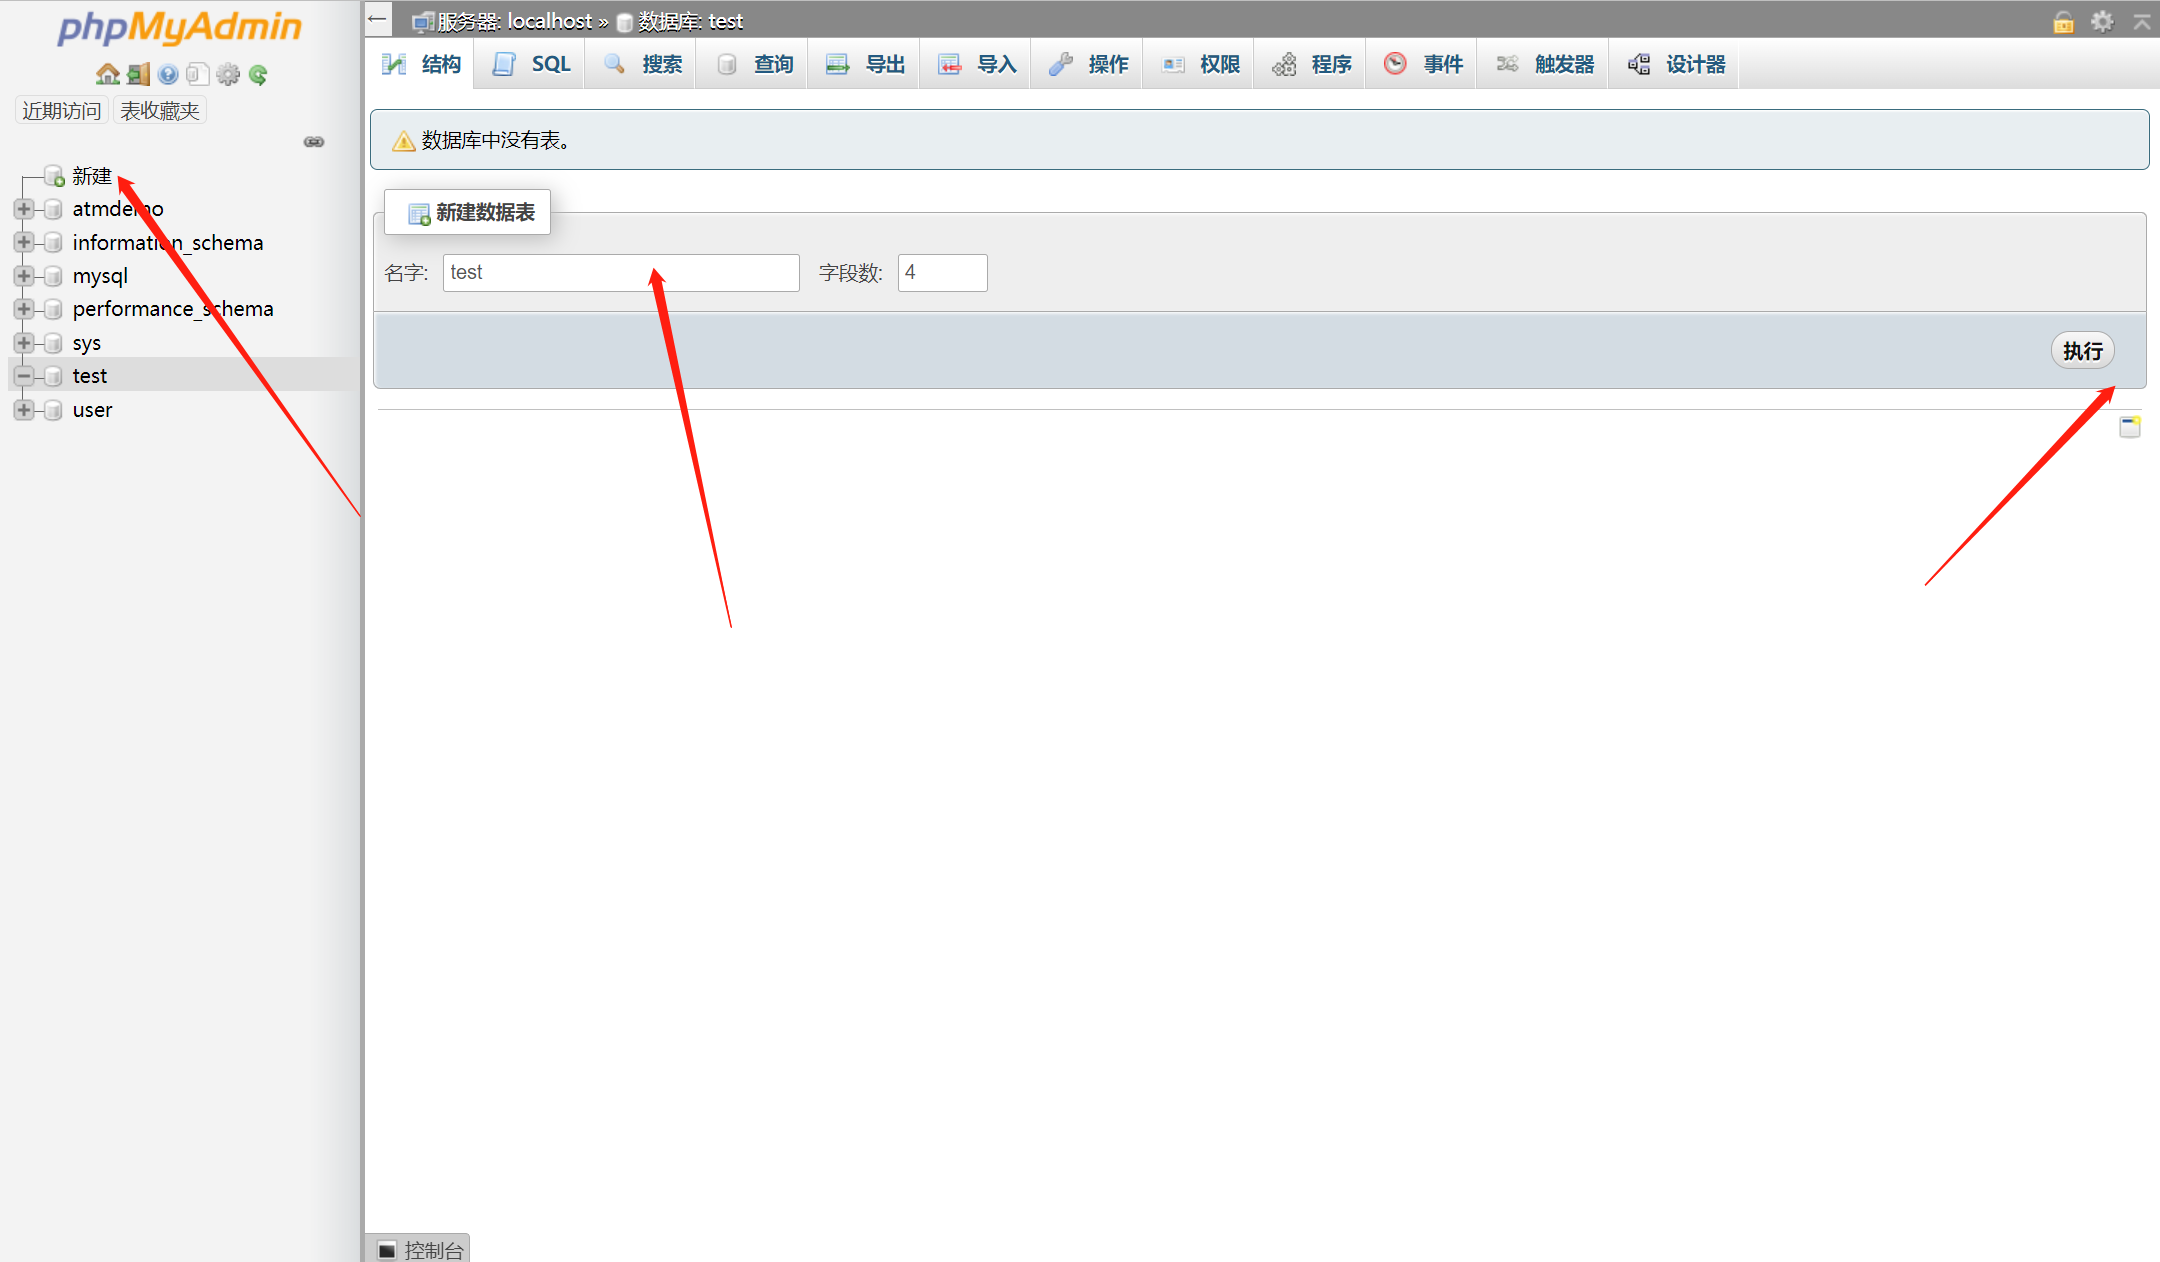
Task: Click the chain link icon in sidebar
Action: click(314, 142)
